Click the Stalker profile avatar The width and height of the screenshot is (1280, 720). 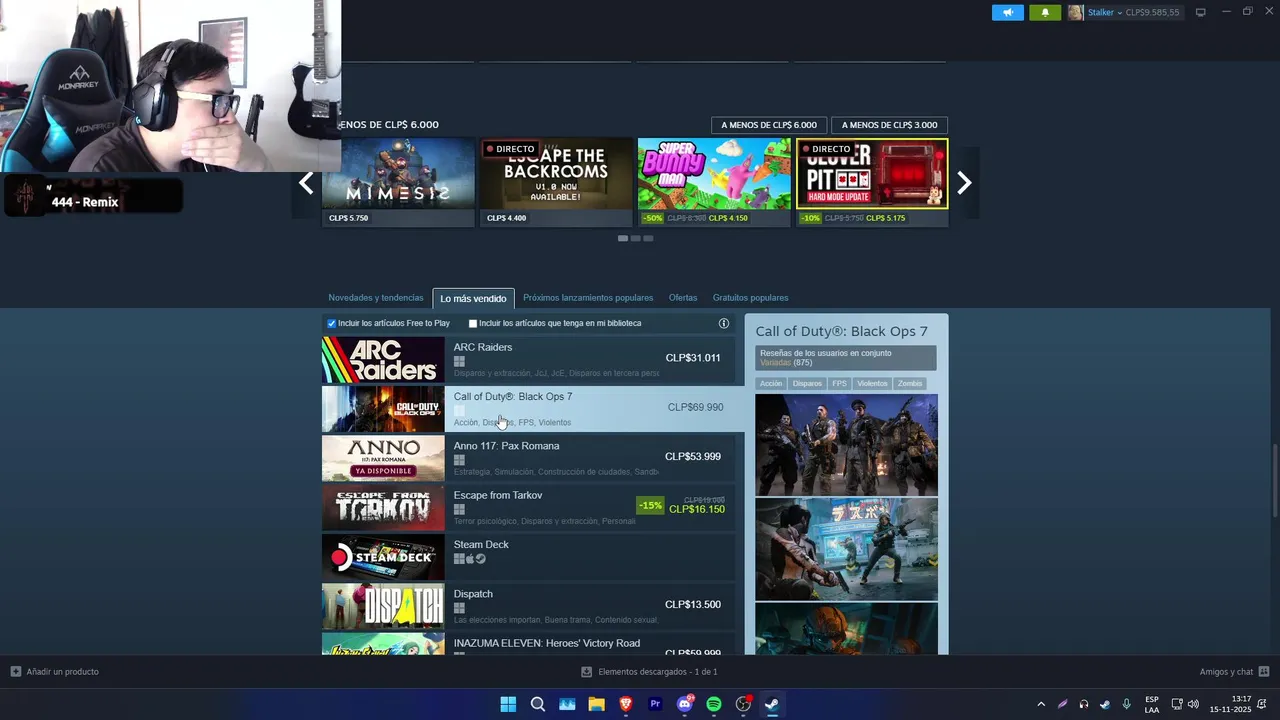coord(1076,13)
